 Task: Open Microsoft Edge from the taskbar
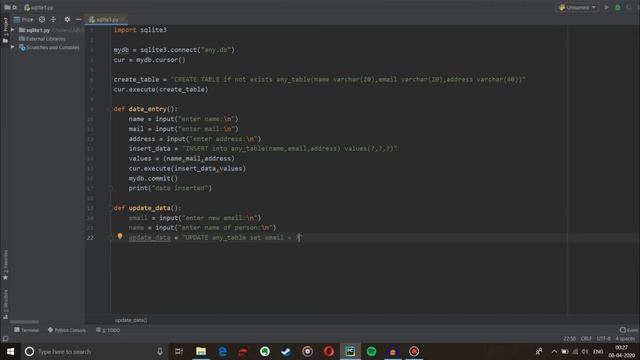pos(222,351)
